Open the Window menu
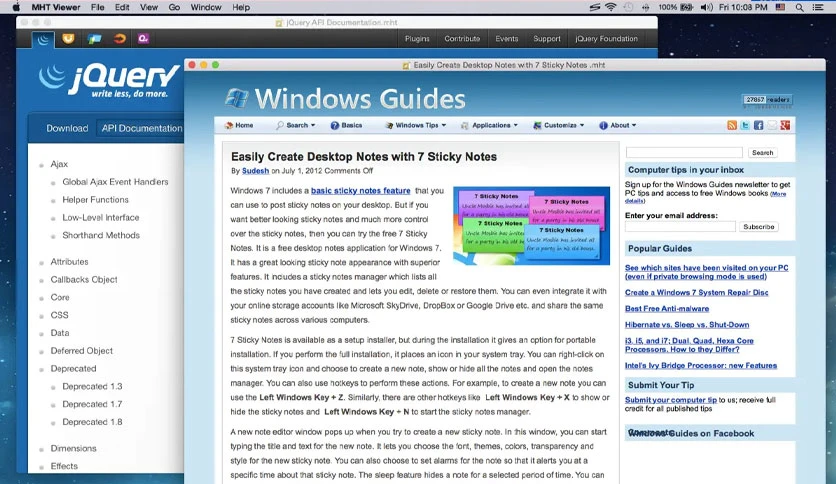Viewport: 836px width, 484px height. point(206,7)
